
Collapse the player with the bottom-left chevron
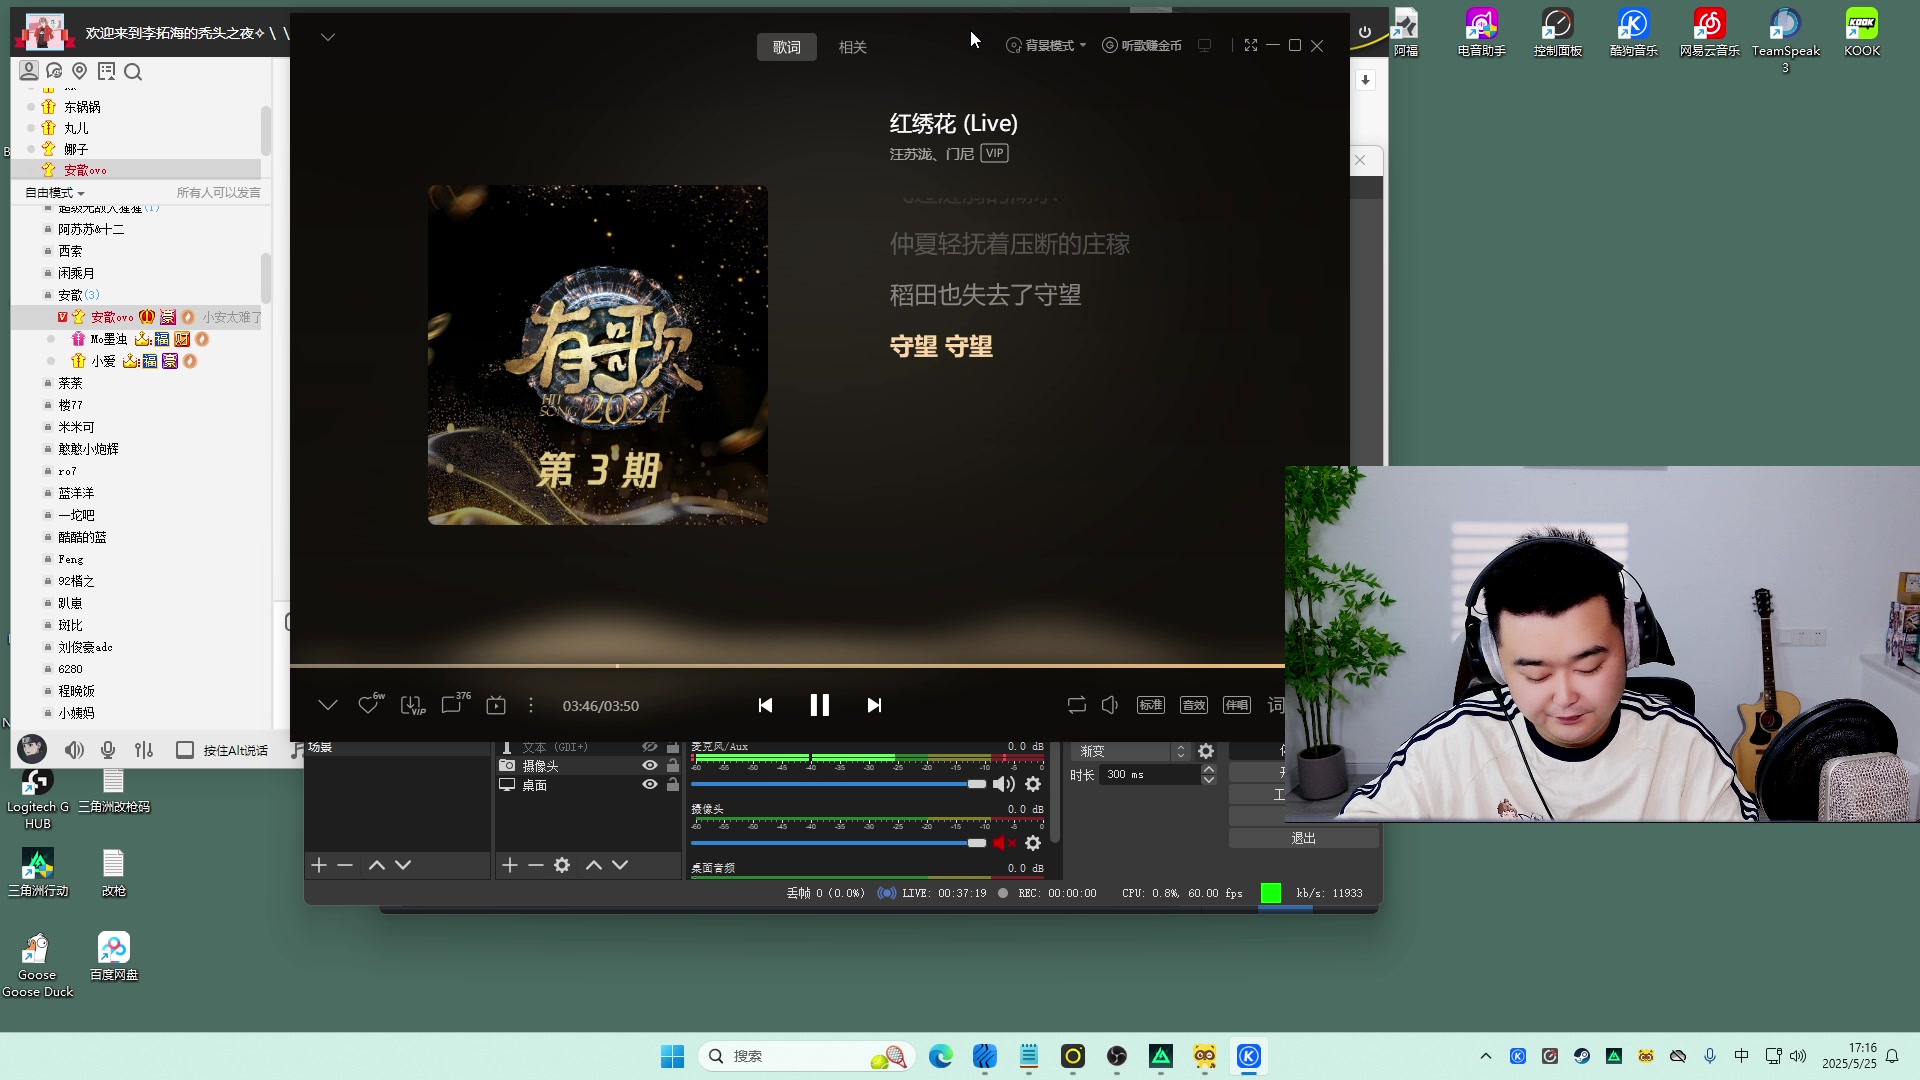point(327,705)
